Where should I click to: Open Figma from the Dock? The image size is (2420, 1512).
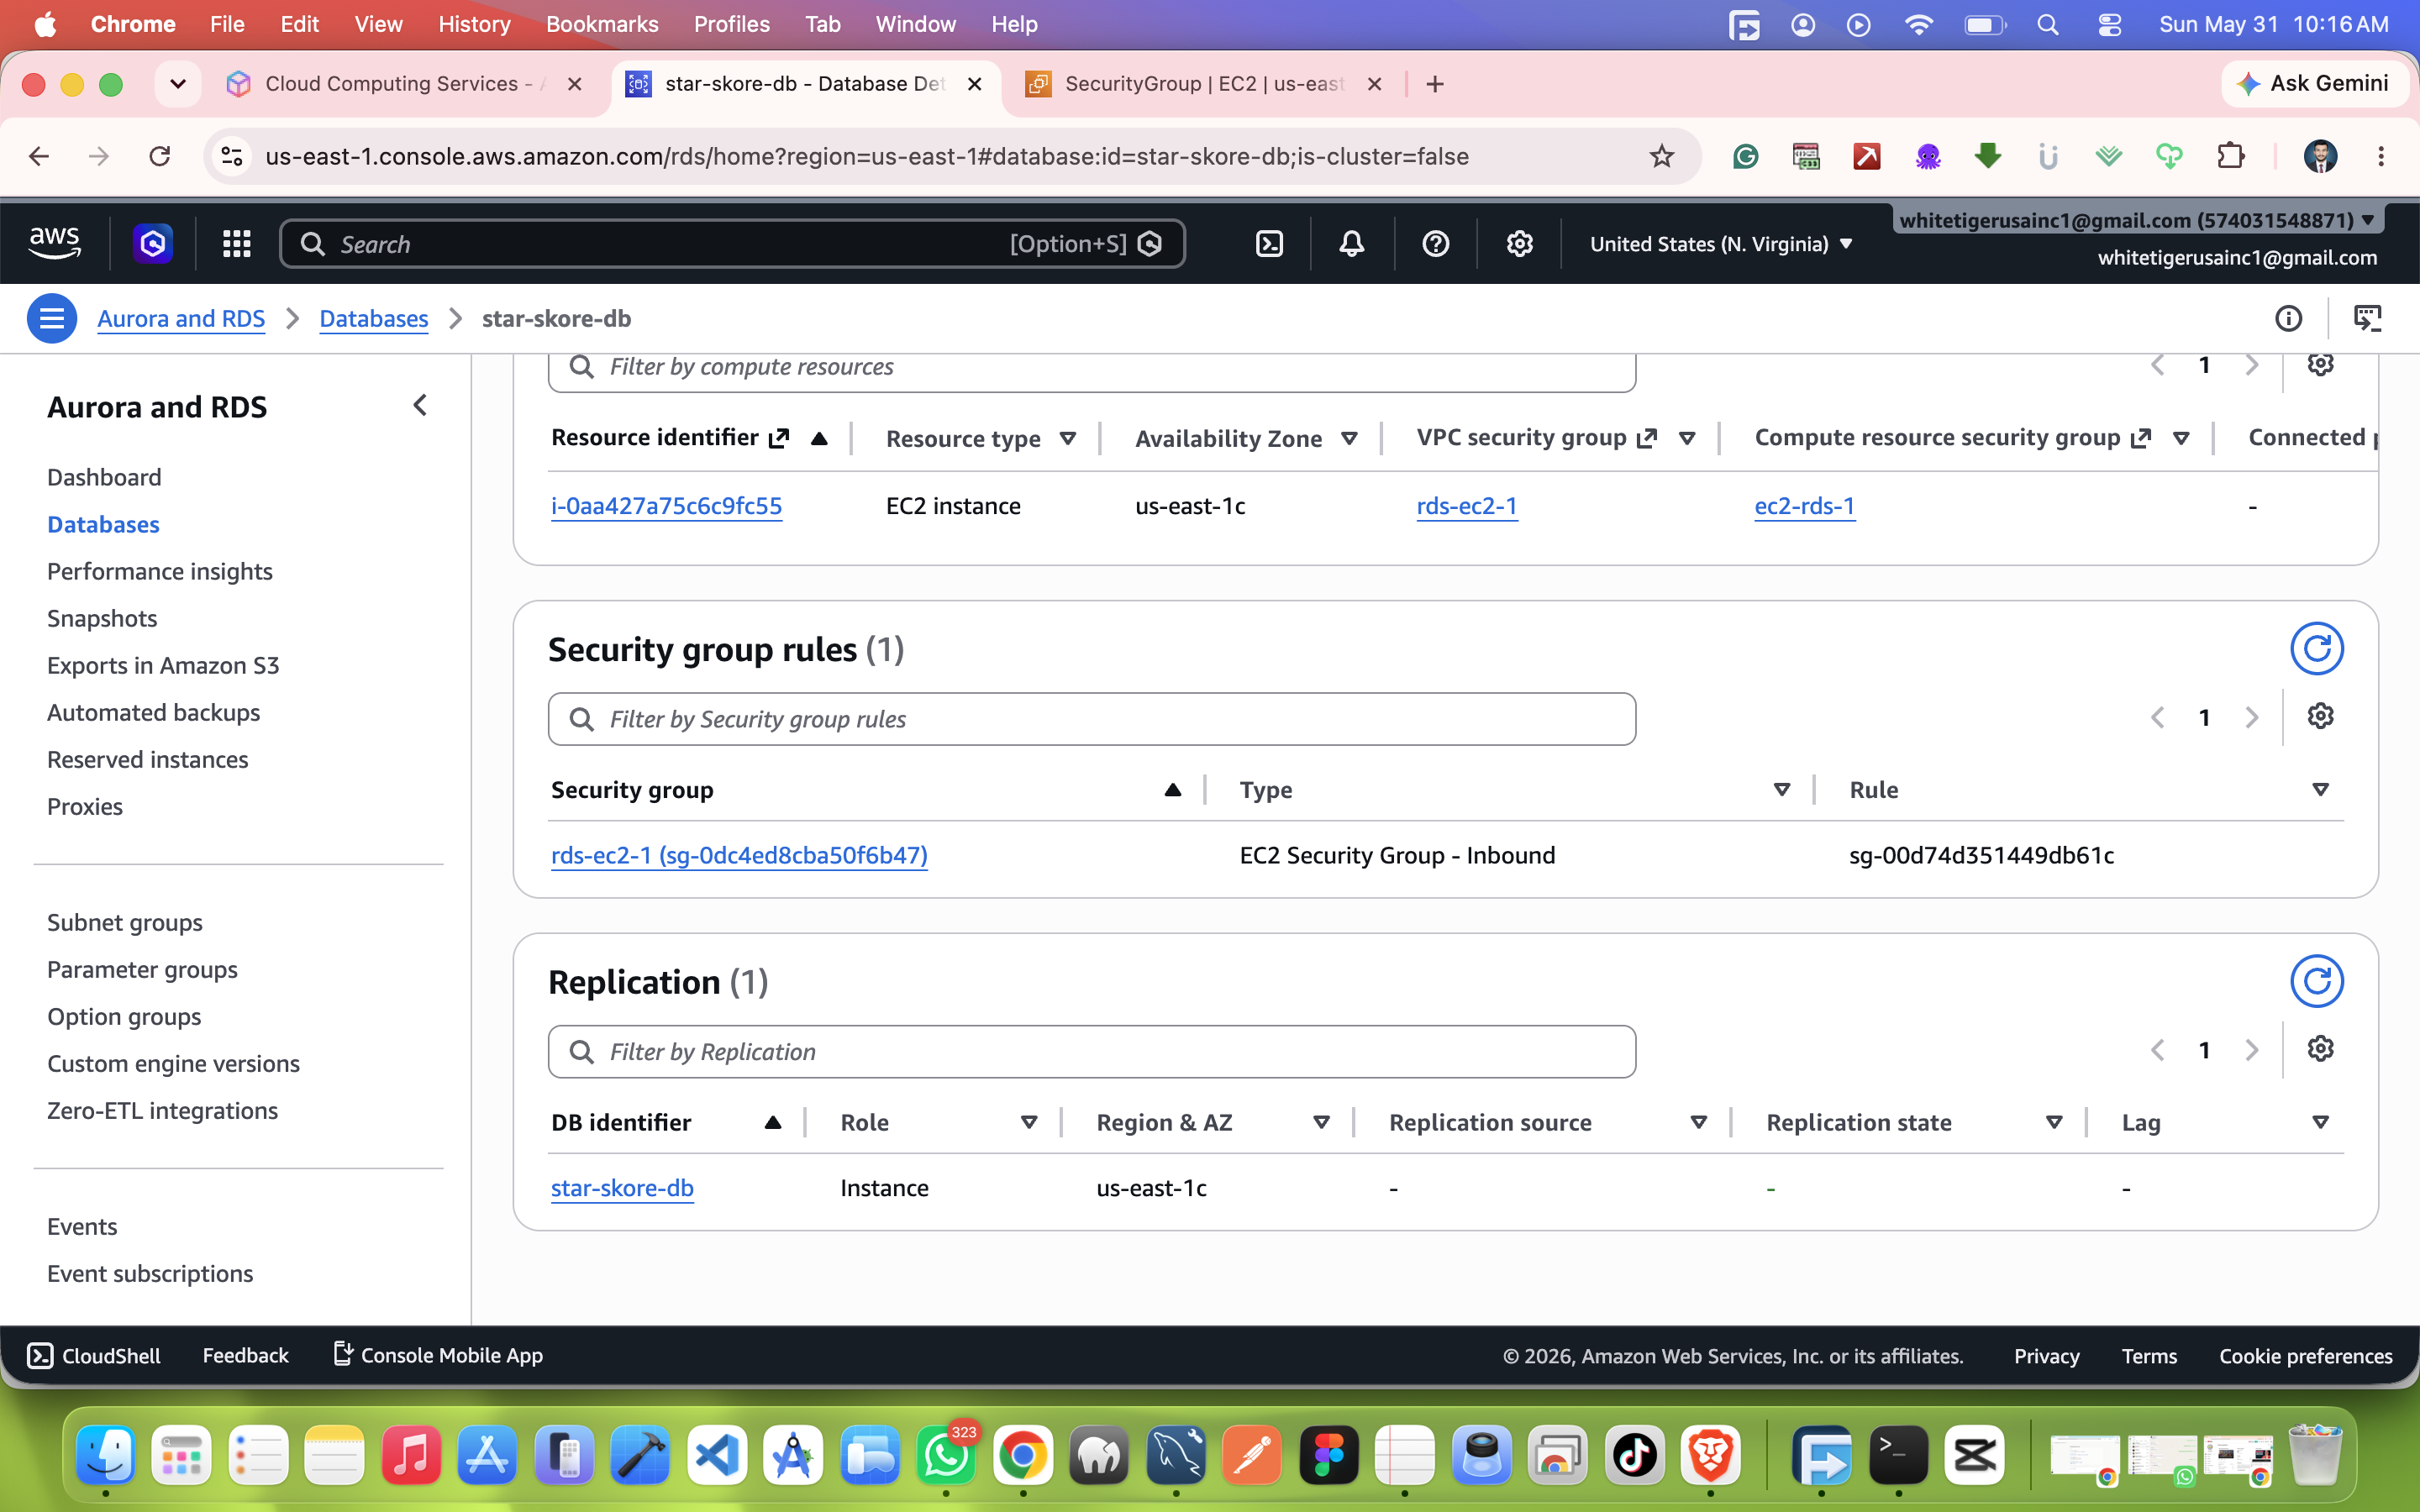click(x=1329, y=1455)
